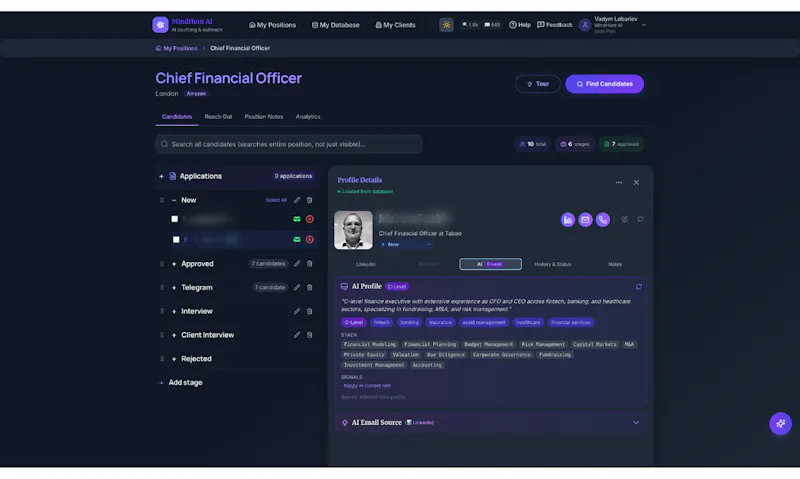
Task: Delete the New stage trash icon
Action: [x=309, y=200]
